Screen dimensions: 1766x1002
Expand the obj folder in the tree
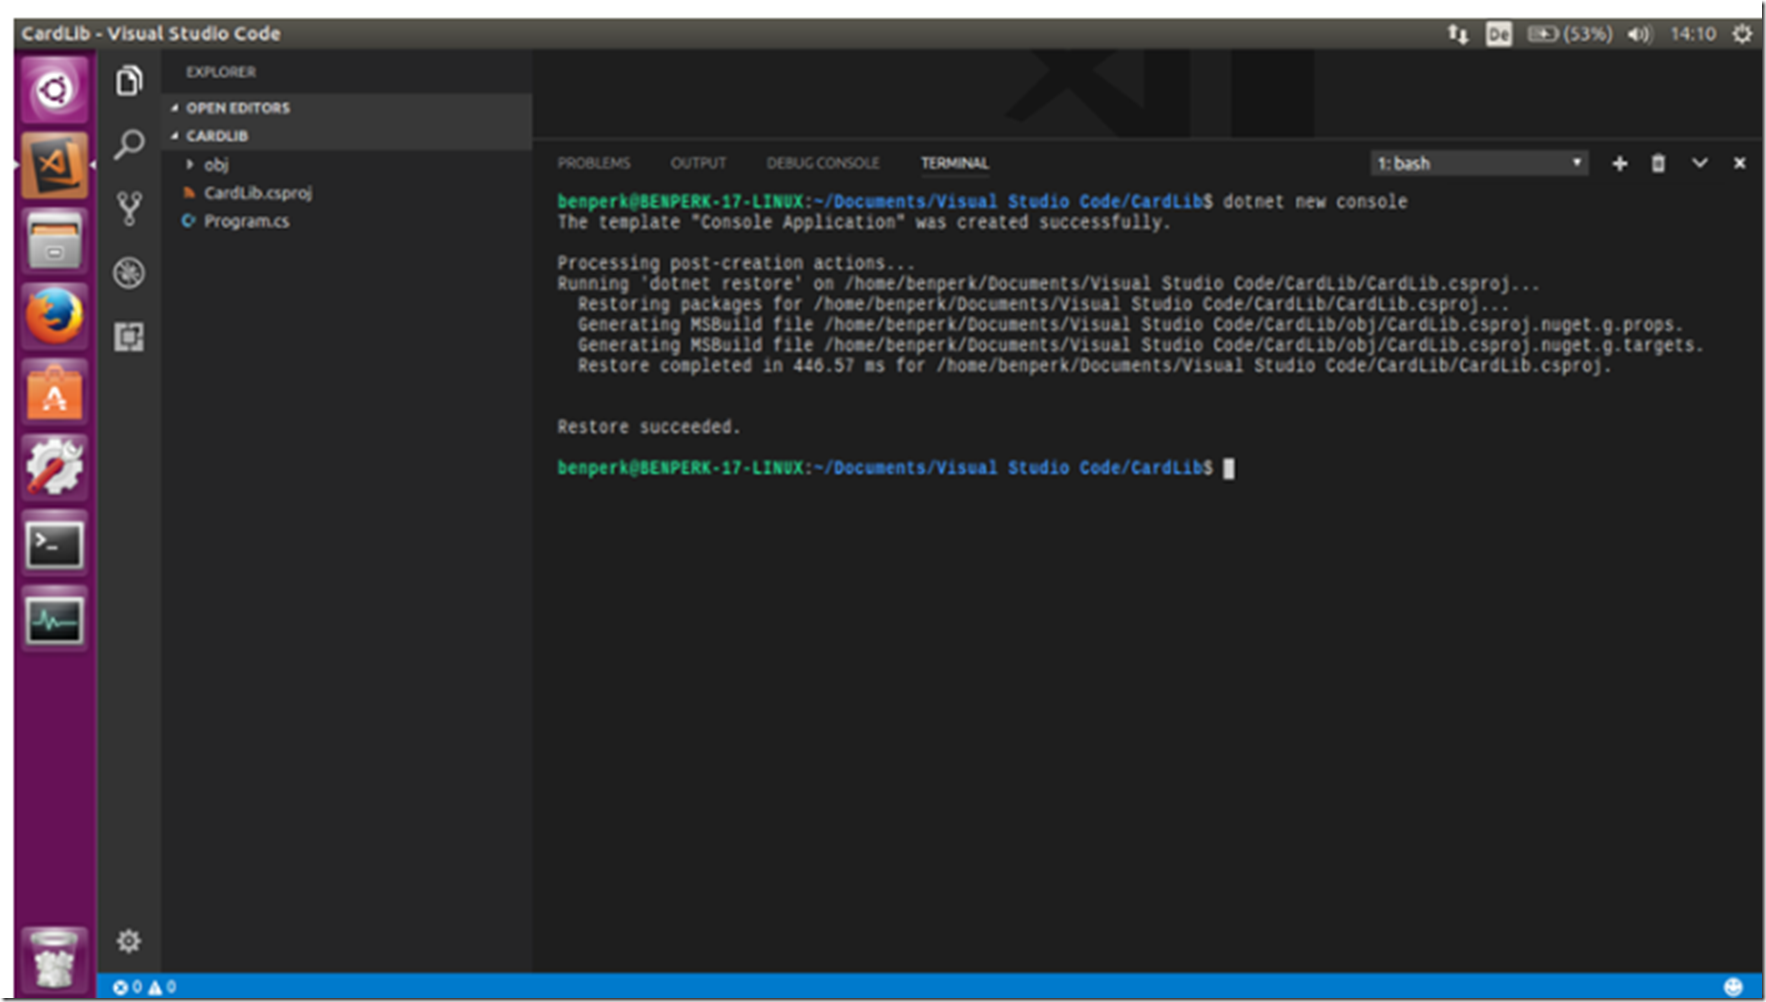pos(215,164)
